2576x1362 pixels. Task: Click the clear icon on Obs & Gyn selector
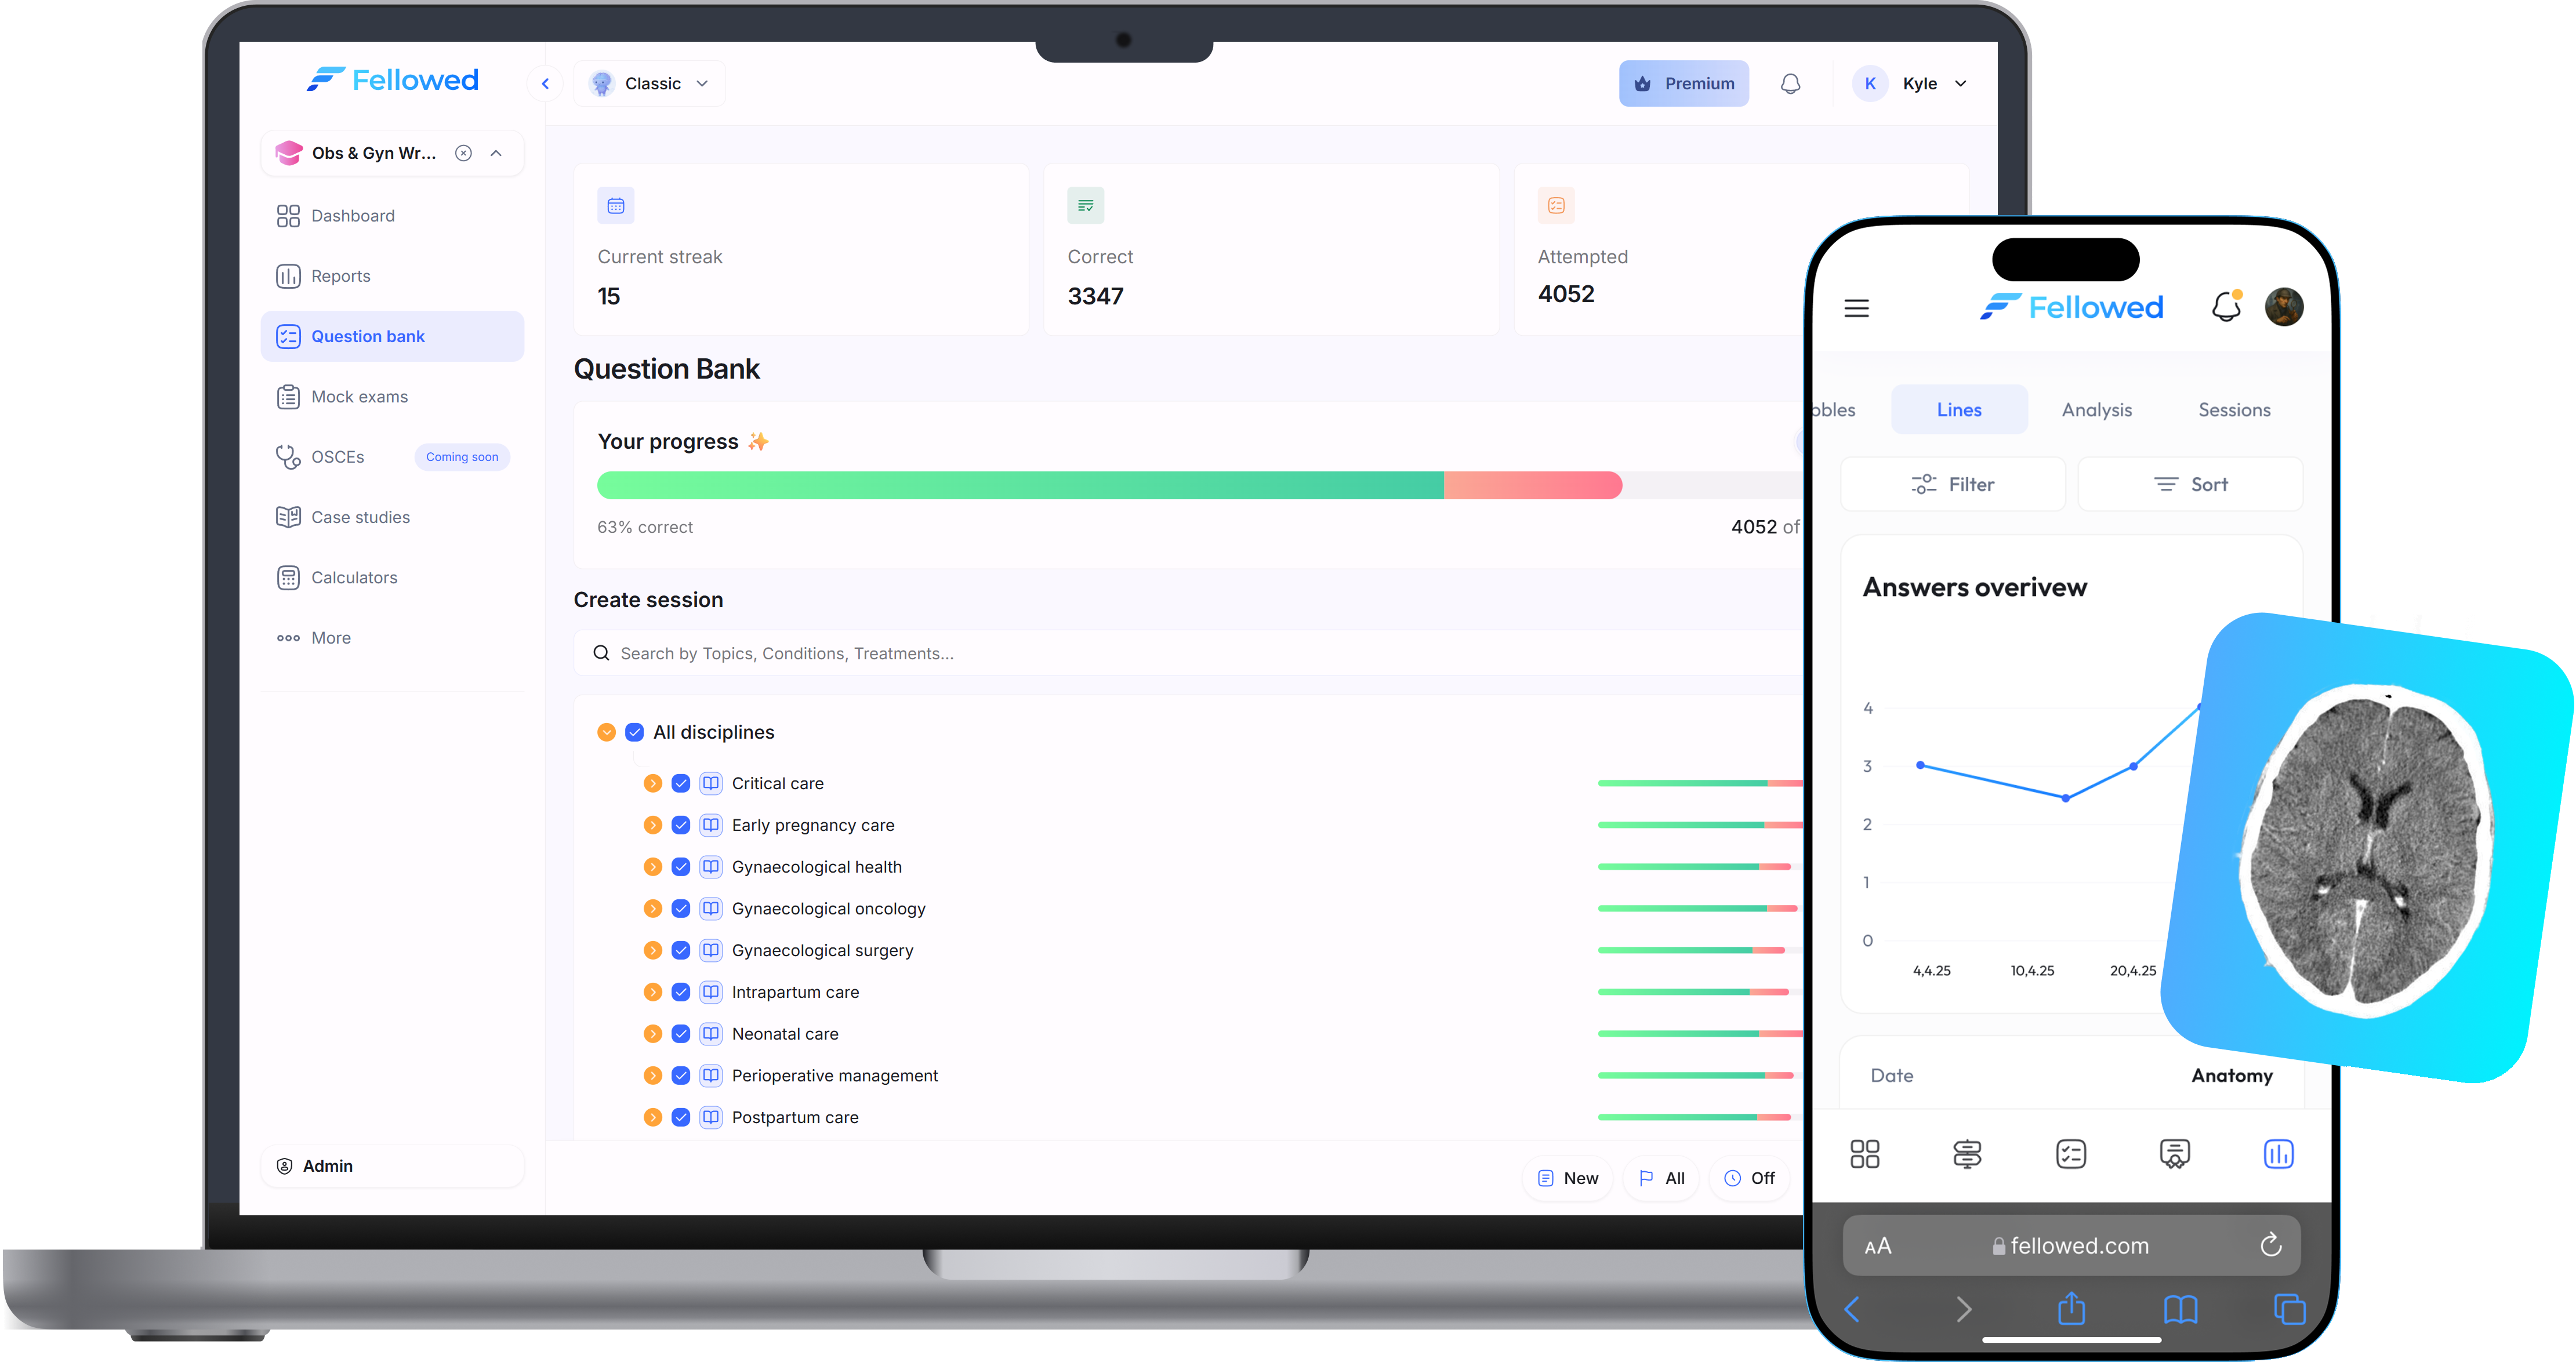pos(463,153)
